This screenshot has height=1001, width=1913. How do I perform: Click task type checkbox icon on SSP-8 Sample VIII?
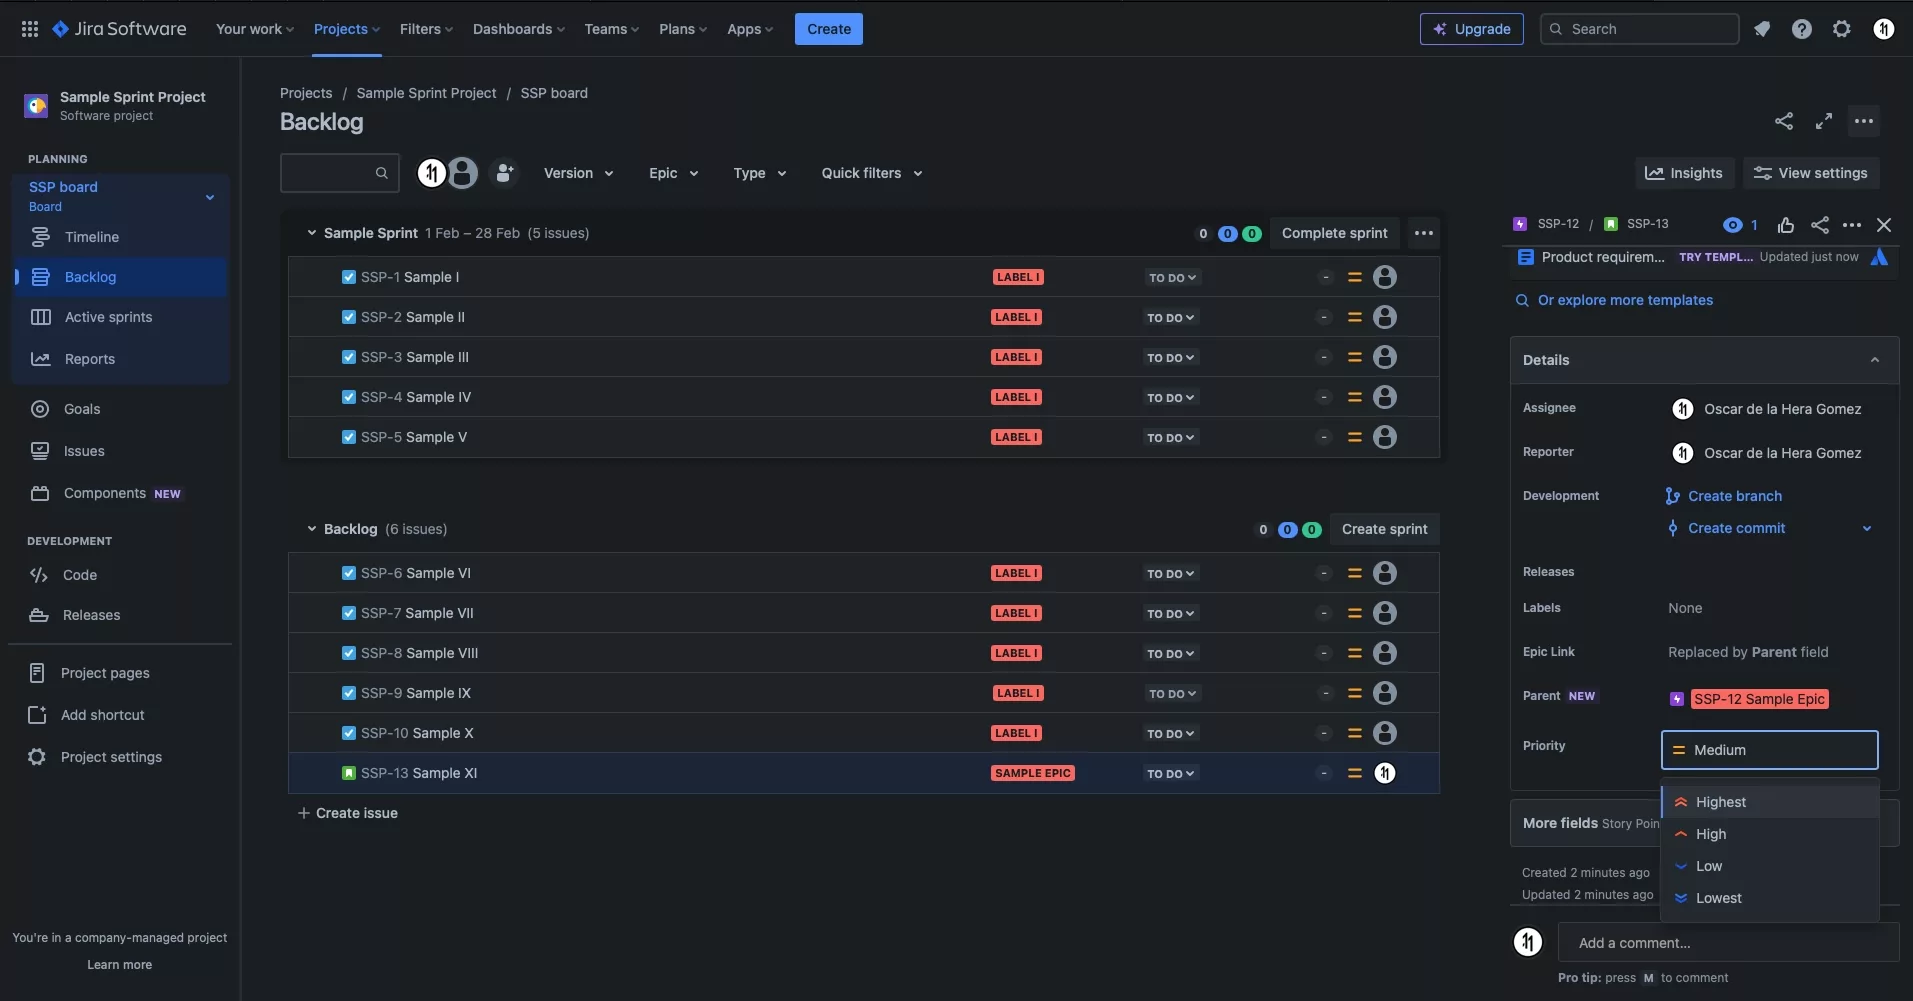click(349, 653)
